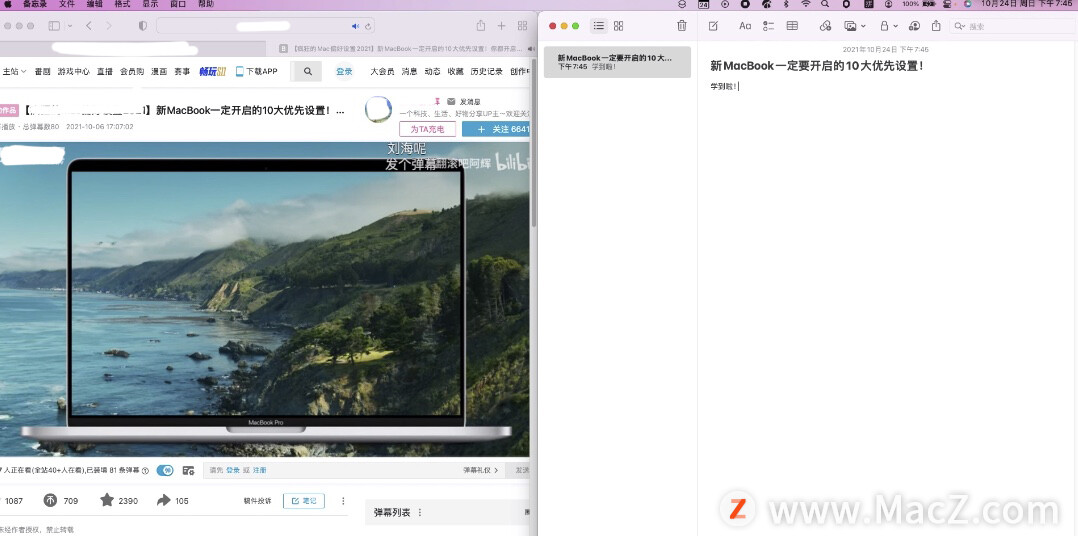Expand 弹幕礼仪
This screenshot has height=536, width=1078.
coord(481,470)
